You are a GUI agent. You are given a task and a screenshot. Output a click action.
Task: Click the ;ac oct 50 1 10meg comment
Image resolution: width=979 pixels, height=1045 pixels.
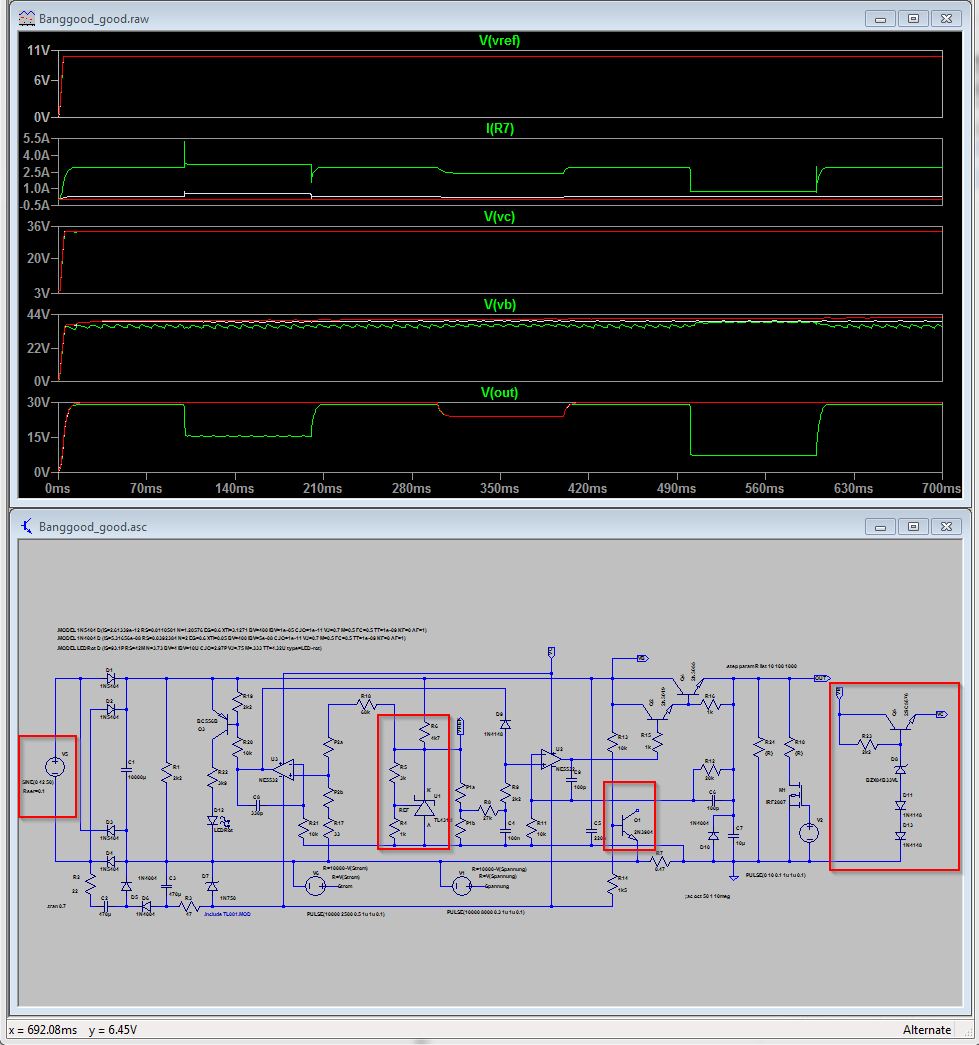[707, 896]
